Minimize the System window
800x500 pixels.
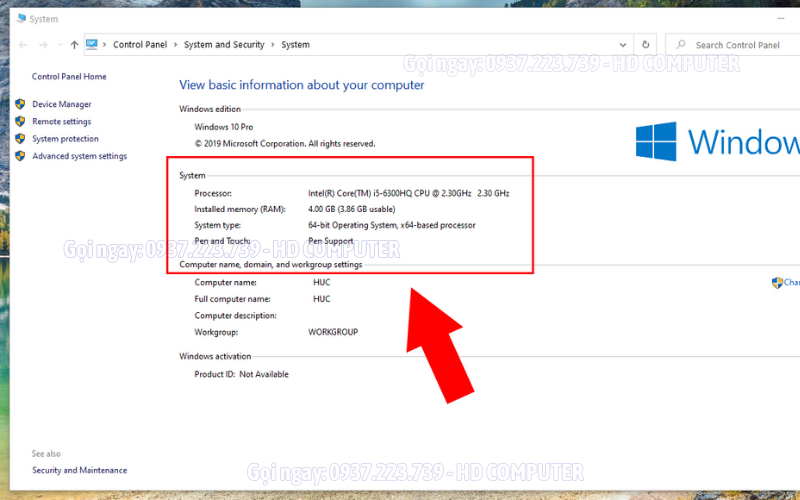pos(781,18)
